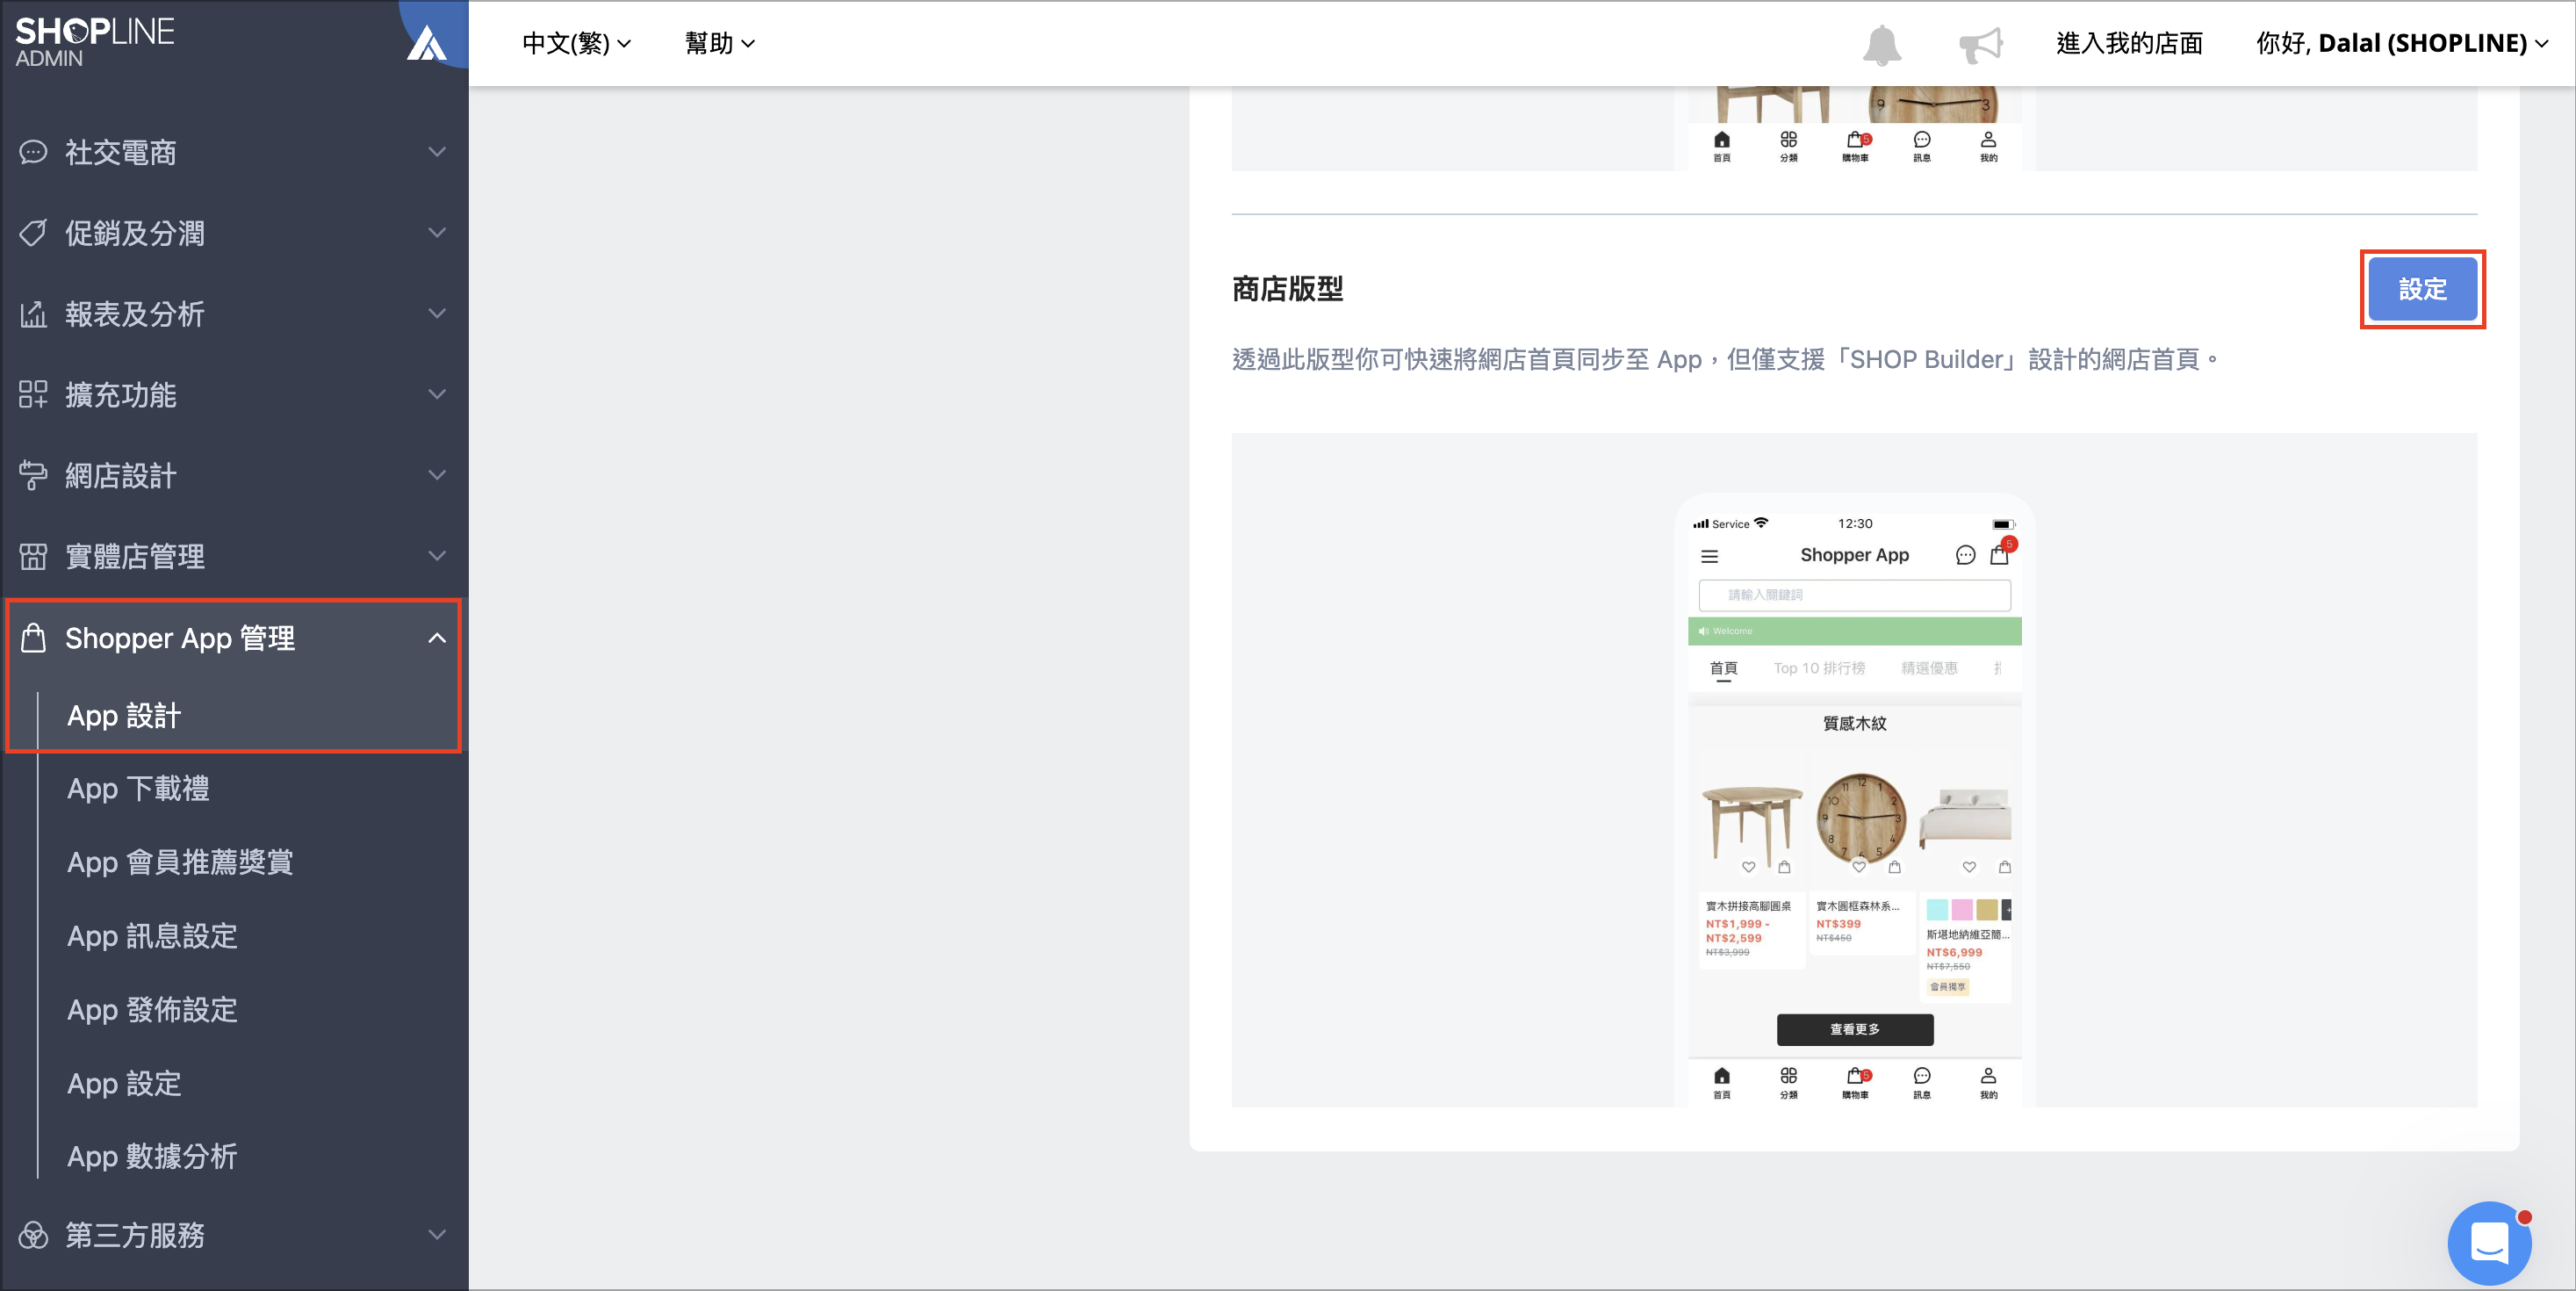Open the 幫助 help dropdown
Screen dimensions: 2576x1291
[x=720, y=43]
